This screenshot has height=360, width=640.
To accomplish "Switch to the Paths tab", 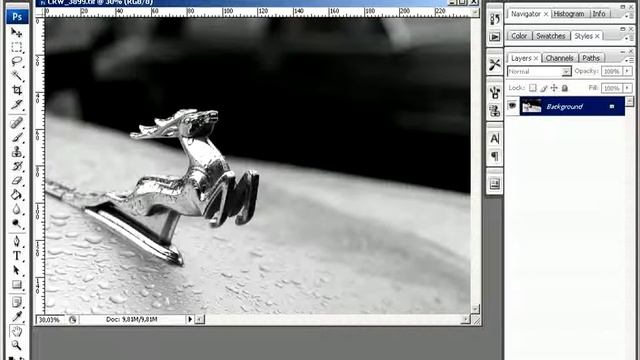I will click(591, 58).
